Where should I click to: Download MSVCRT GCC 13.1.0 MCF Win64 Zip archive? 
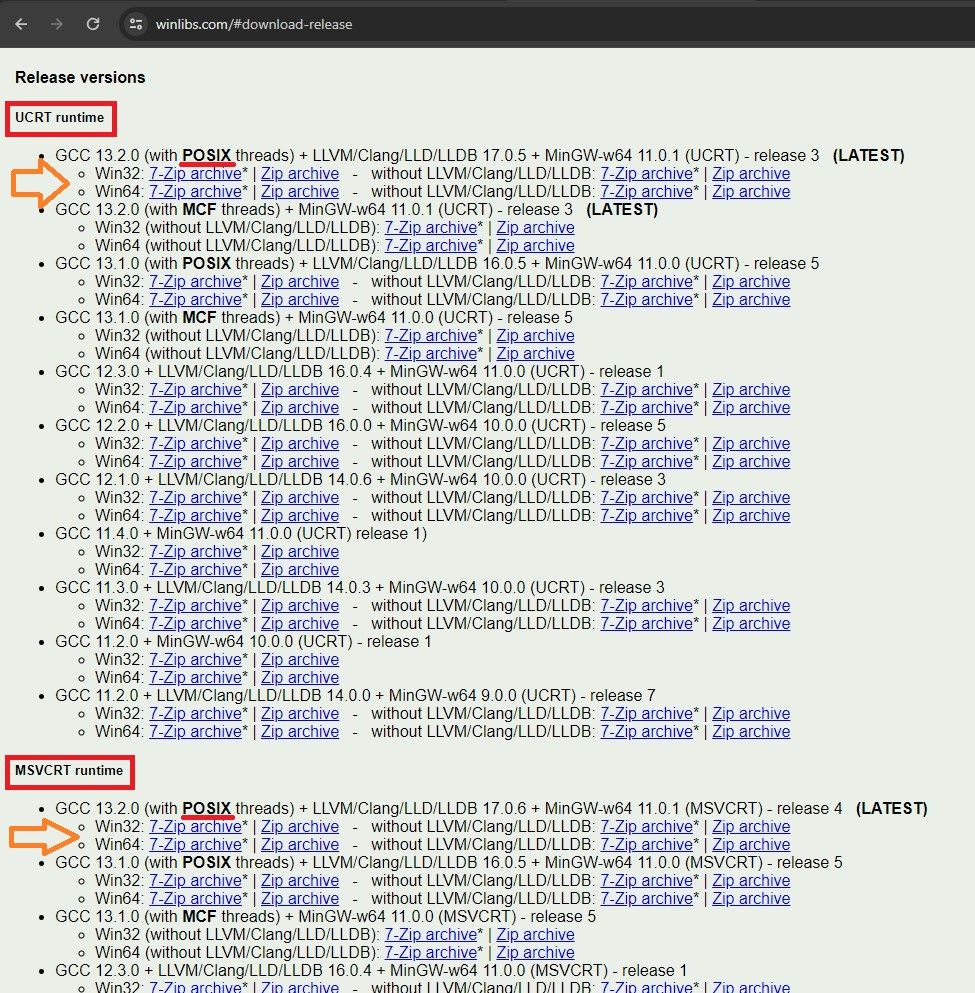pyautogui.click(x=536, y=952)
